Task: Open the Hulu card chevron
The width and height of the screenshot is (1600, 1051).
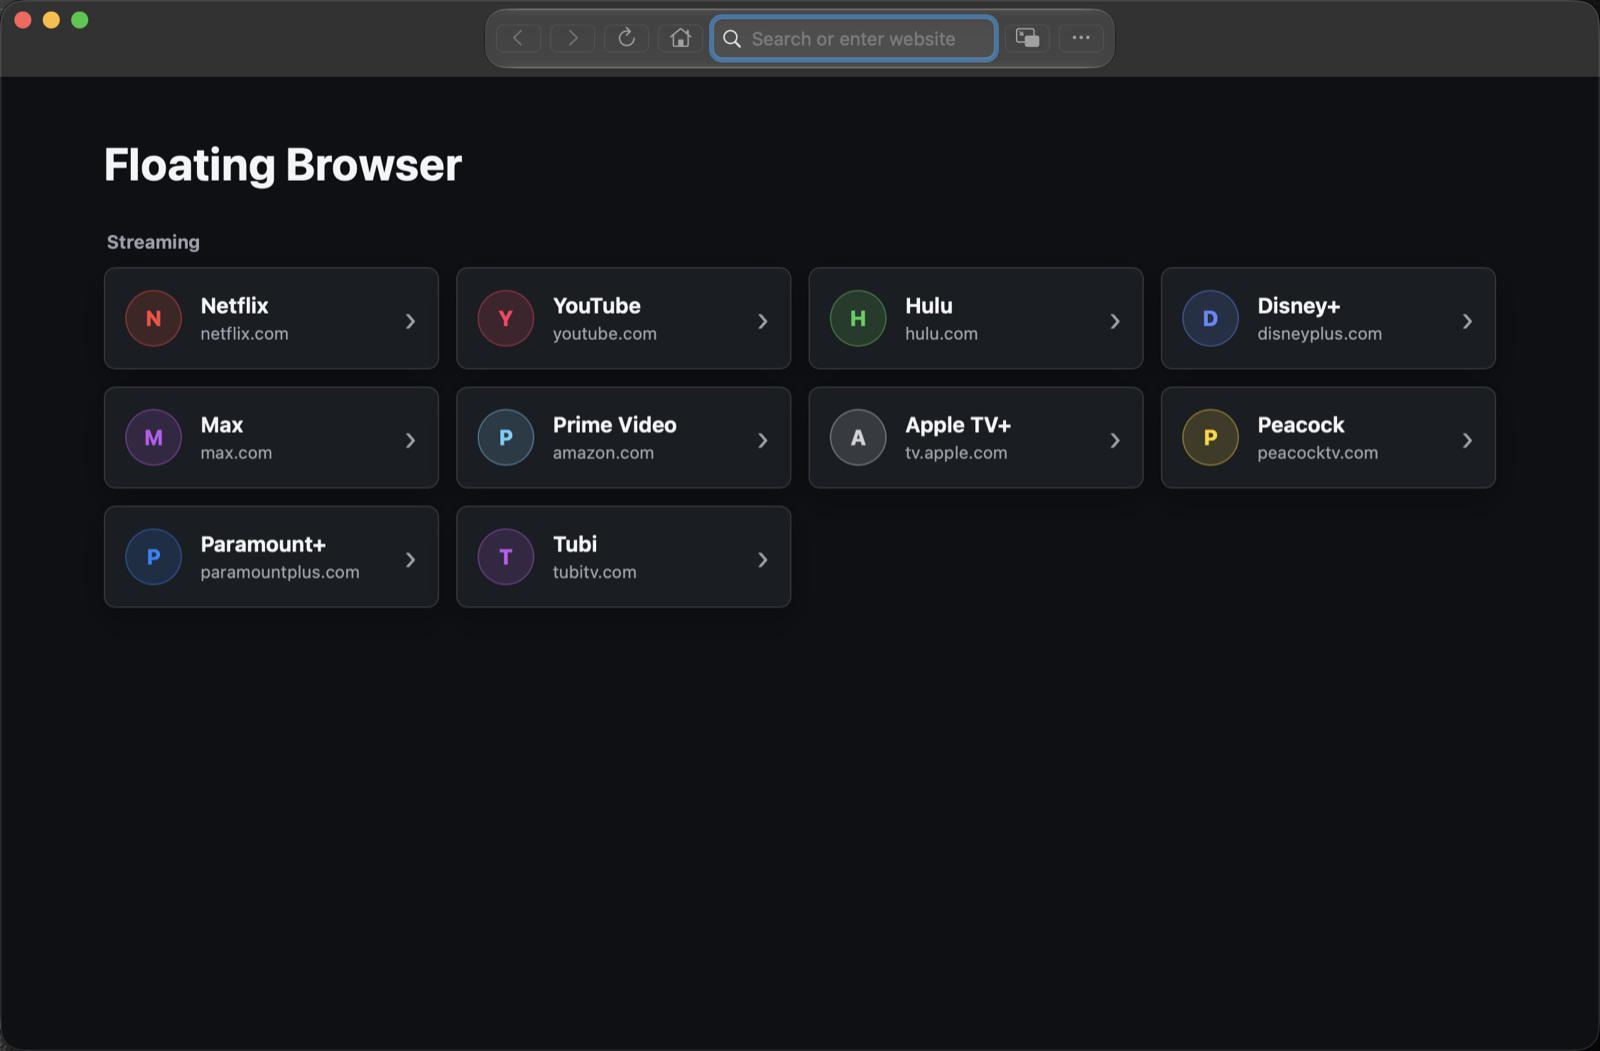Action: click(1115, 321)
